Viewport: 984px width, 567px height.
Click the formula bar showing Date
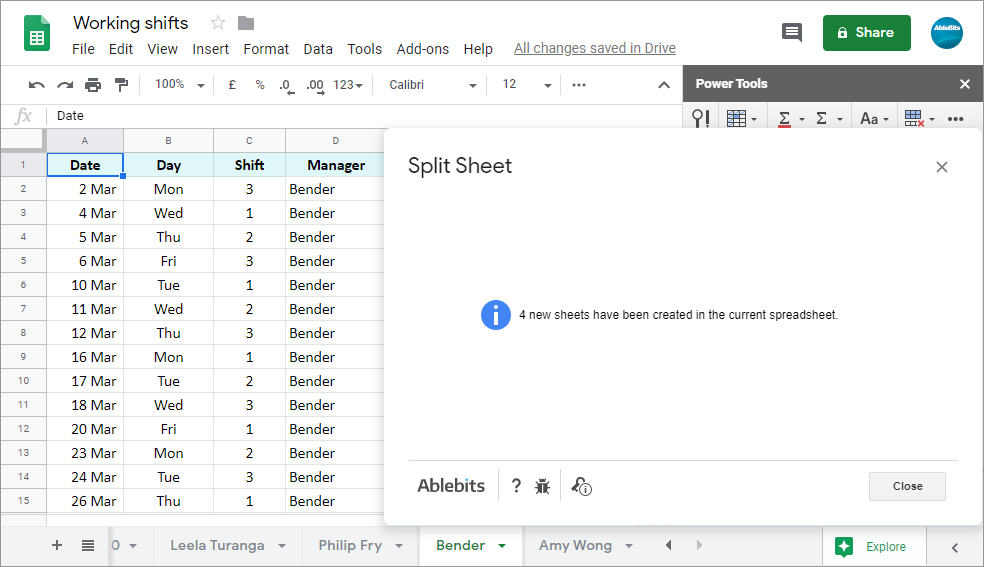tap(364, 115)
